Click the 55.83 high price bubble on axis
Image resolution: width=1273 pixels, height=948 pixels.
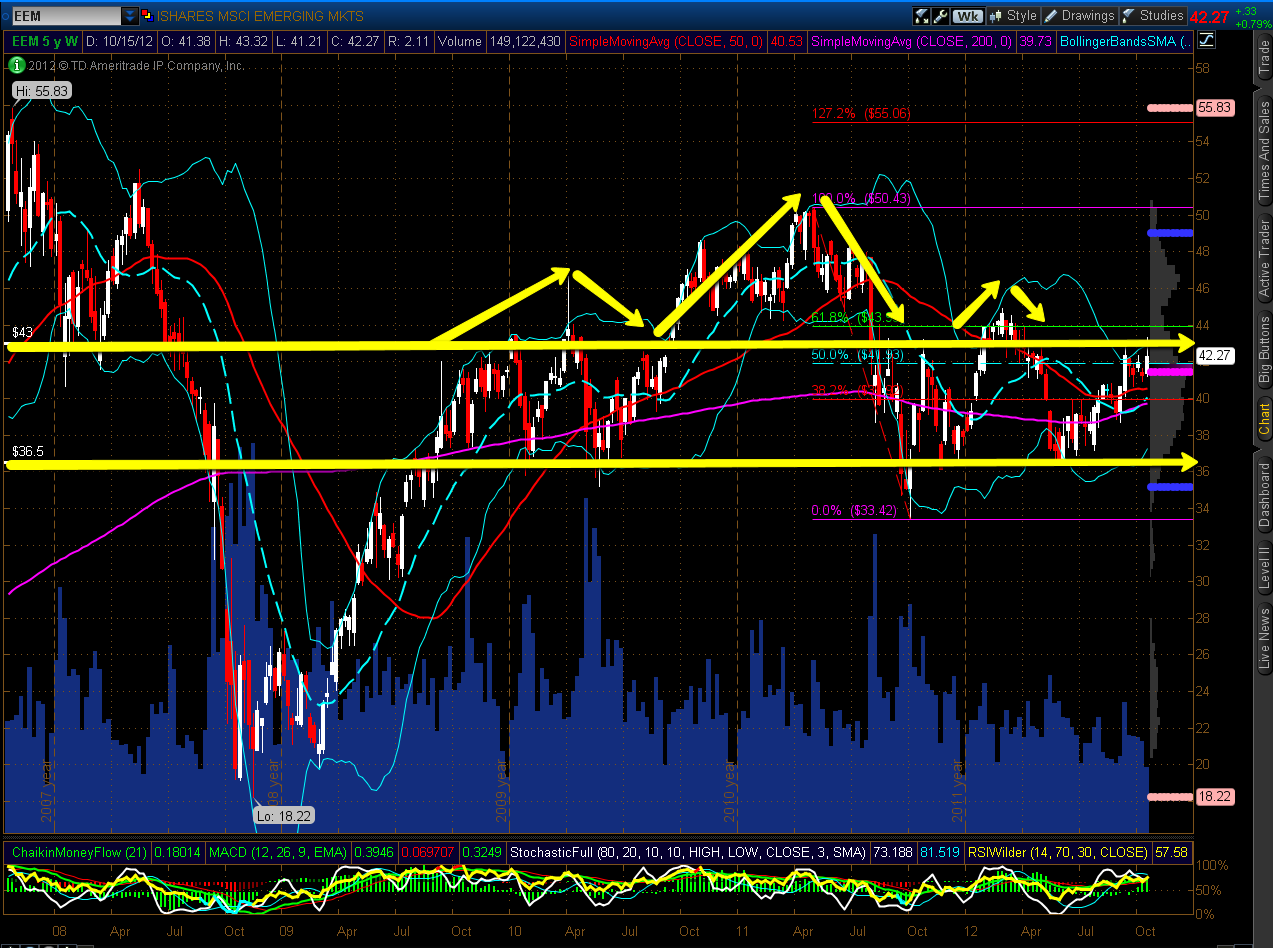click(1218, 106)
